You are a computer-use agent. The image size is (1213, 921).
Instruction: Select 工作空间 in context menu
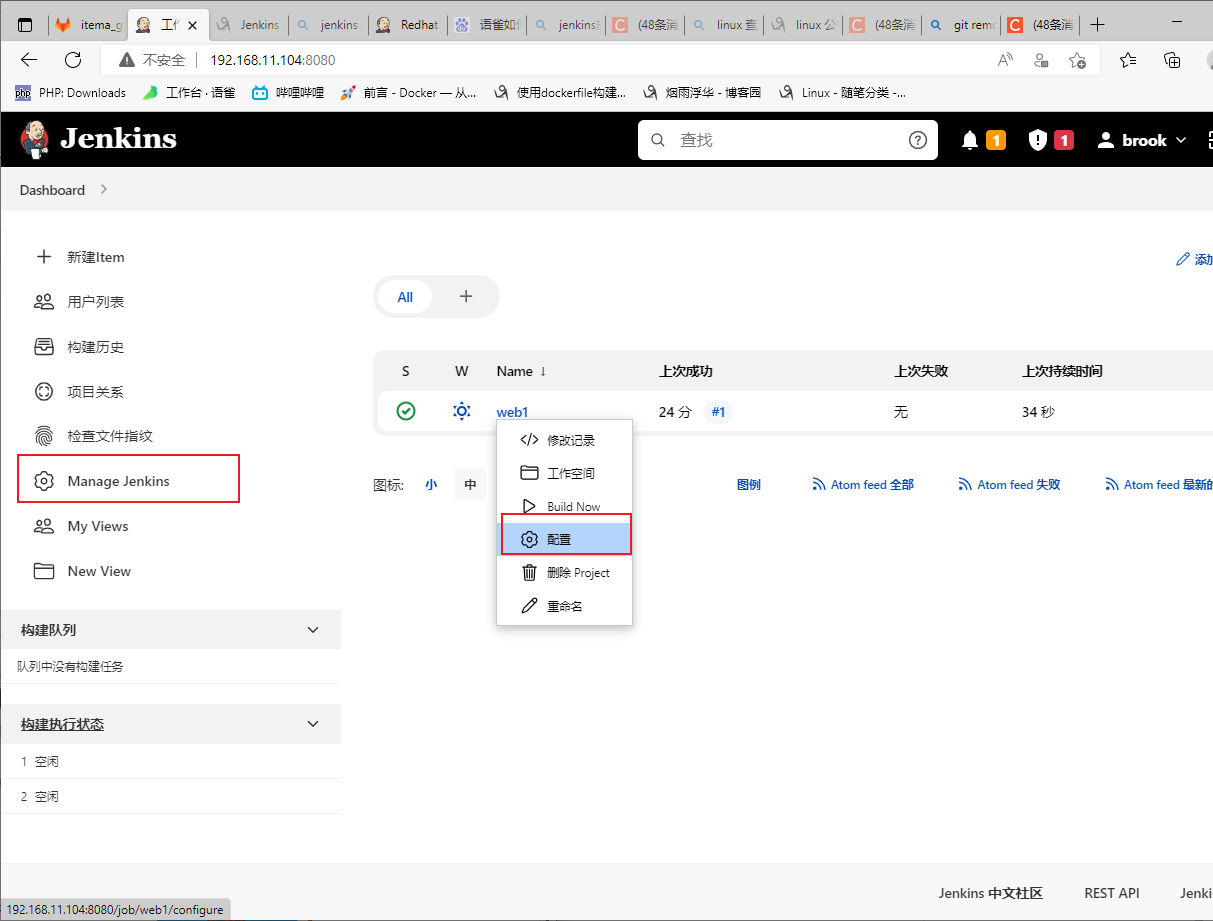tap(565, 473)
